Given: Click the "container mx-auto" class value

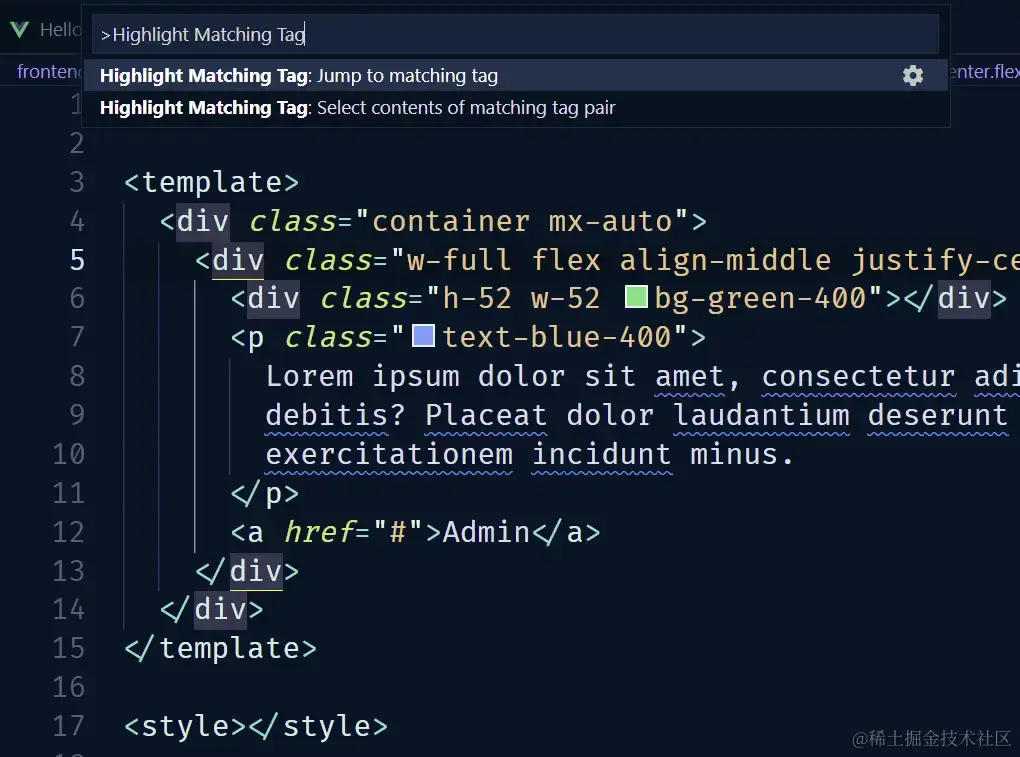Looking at the screenshot, I should (x=522, y=221).
